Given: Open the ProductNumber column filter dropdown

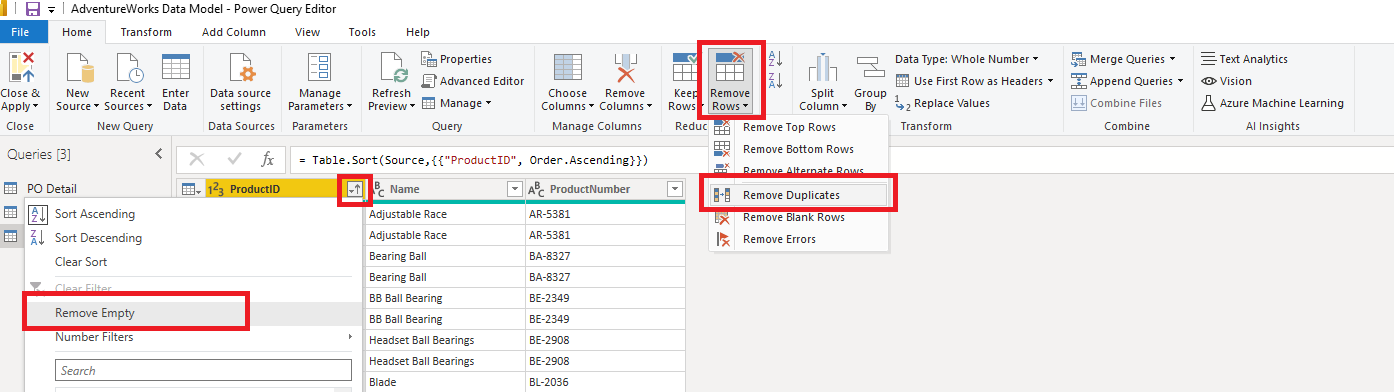Looking at the screenshot, I should click(675, 189).
